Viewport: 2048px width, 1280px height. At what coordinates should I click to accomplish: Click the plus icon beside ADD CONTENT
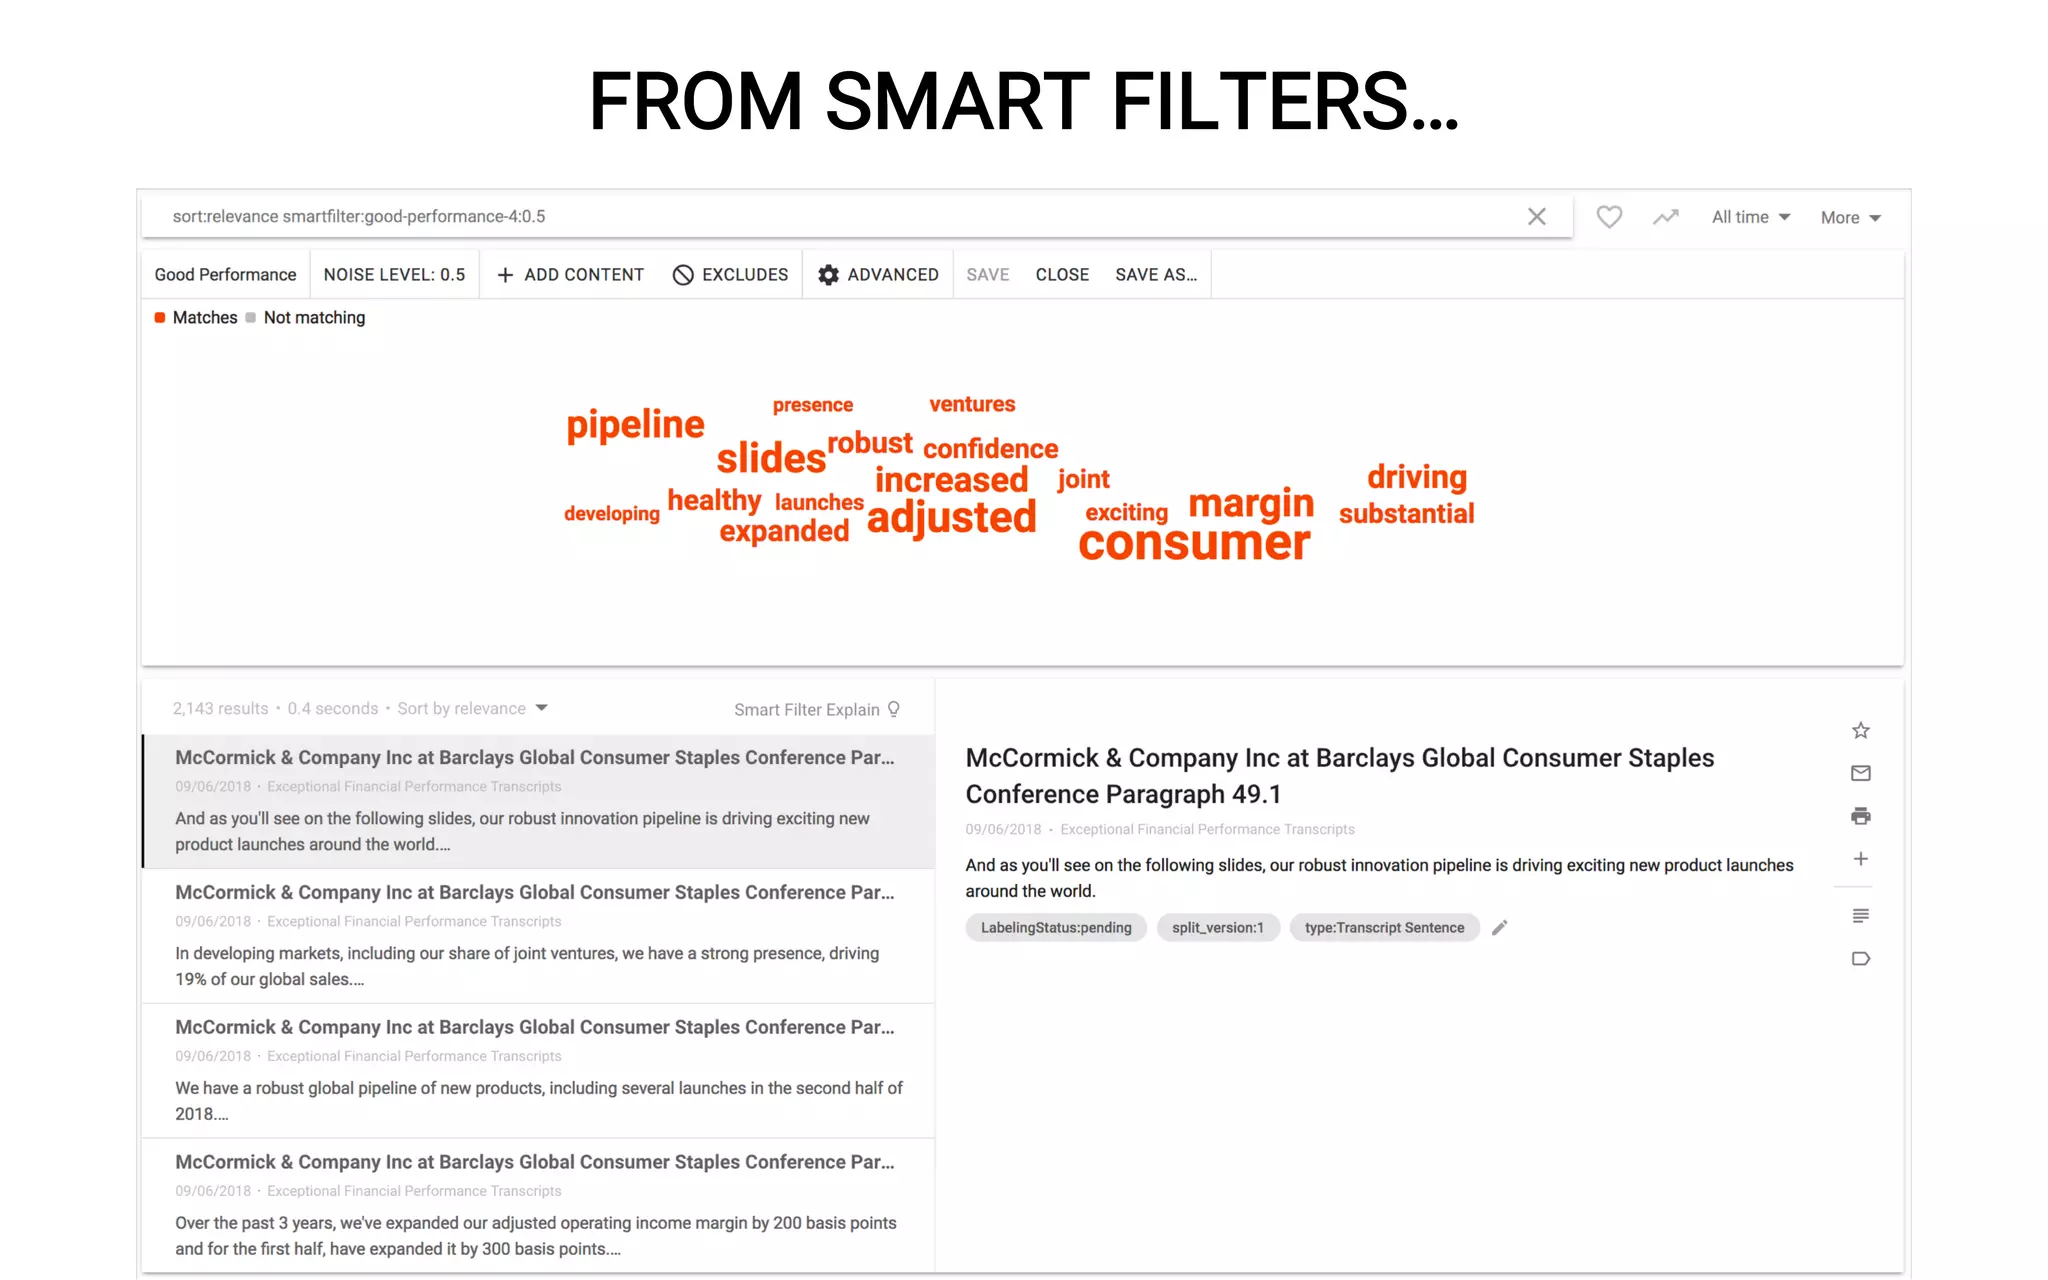pos(505,275)
